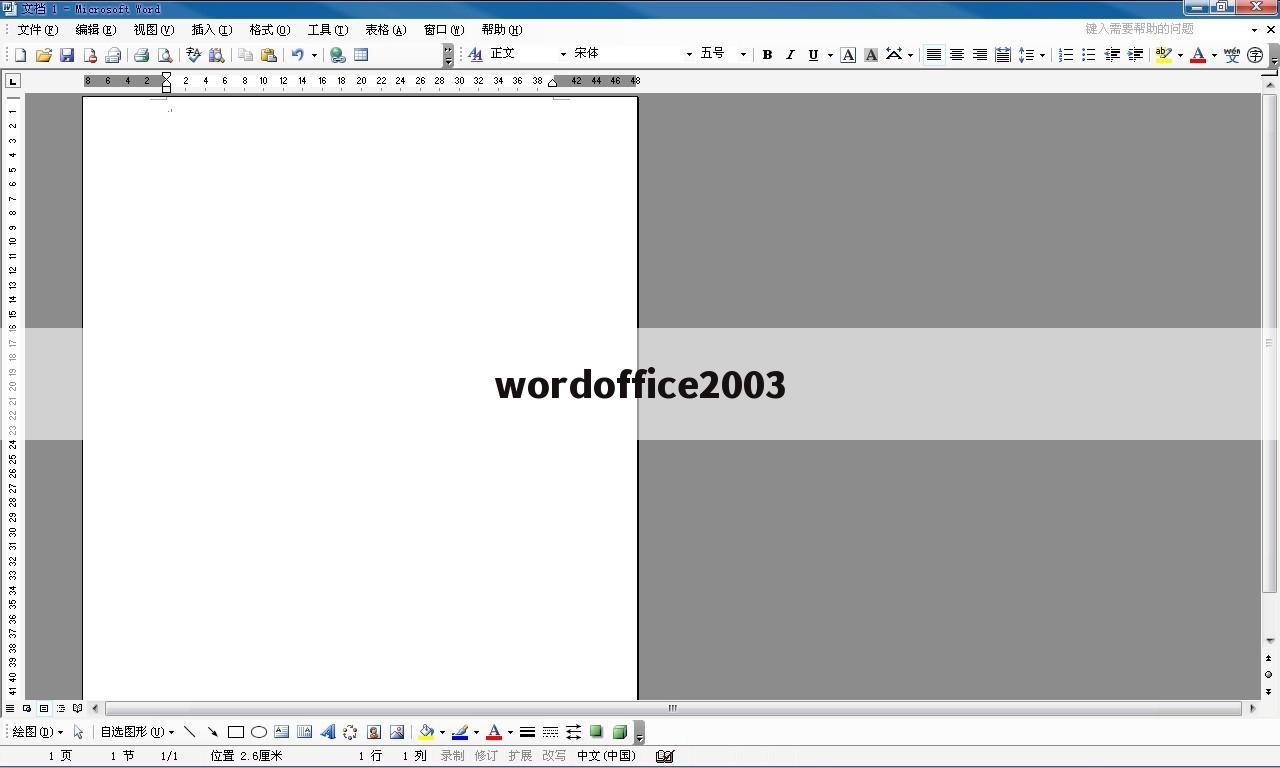Expand the Undo history dropdown arrow
The image size is (1280, 768).
click(x=314, y=55)
